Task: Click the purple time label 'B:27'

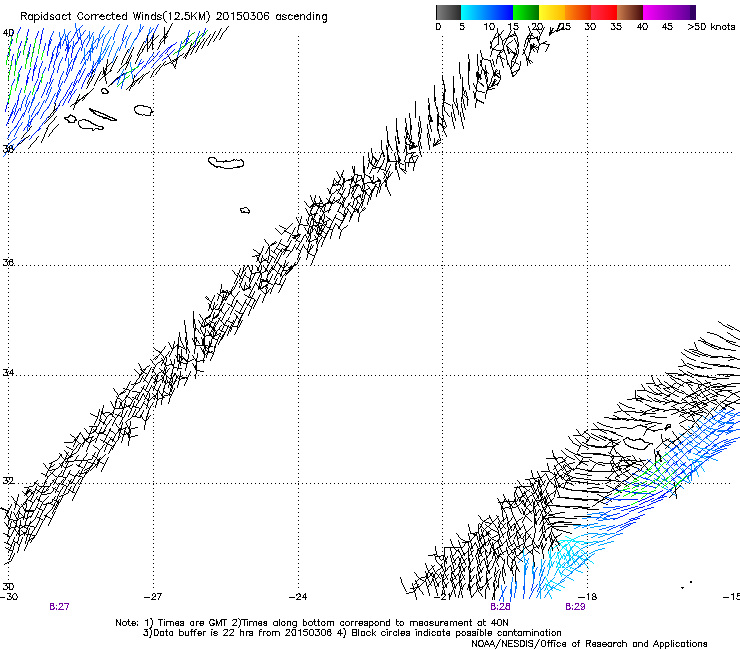Action: 59,607
